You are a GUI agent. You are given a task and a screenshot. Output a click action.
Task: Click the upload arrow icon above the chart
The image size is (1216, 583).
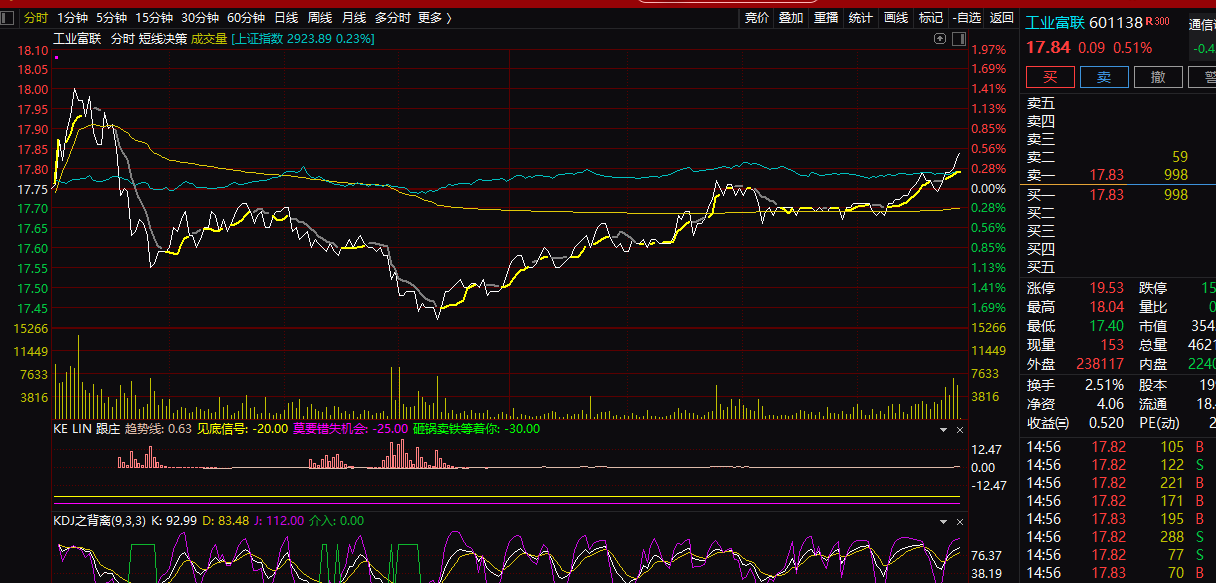coord(939,38)
